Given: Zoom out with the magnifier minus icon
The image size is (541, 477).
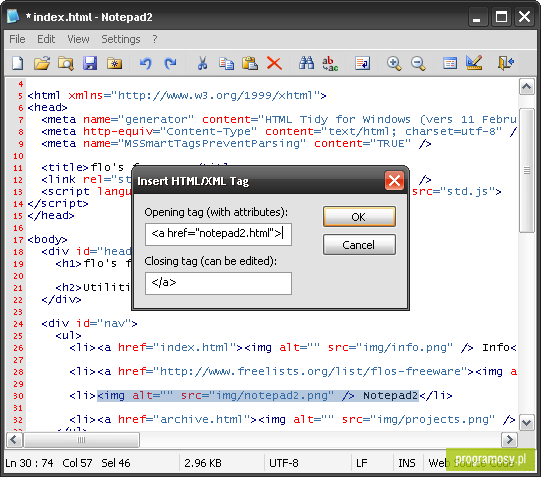Looking at the screenshot, I should coord(418,63).
